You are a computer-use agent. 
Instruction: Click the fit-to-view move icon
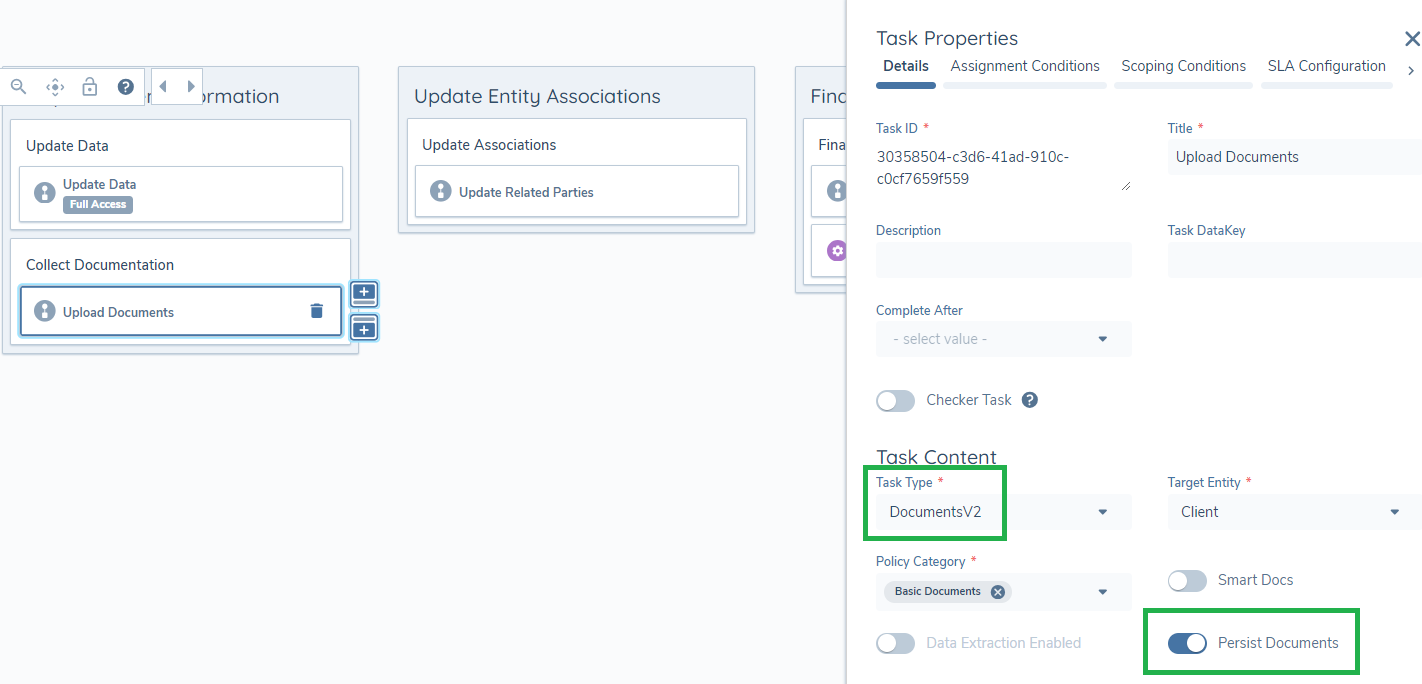pyautogui.click(x=55, y=87)
